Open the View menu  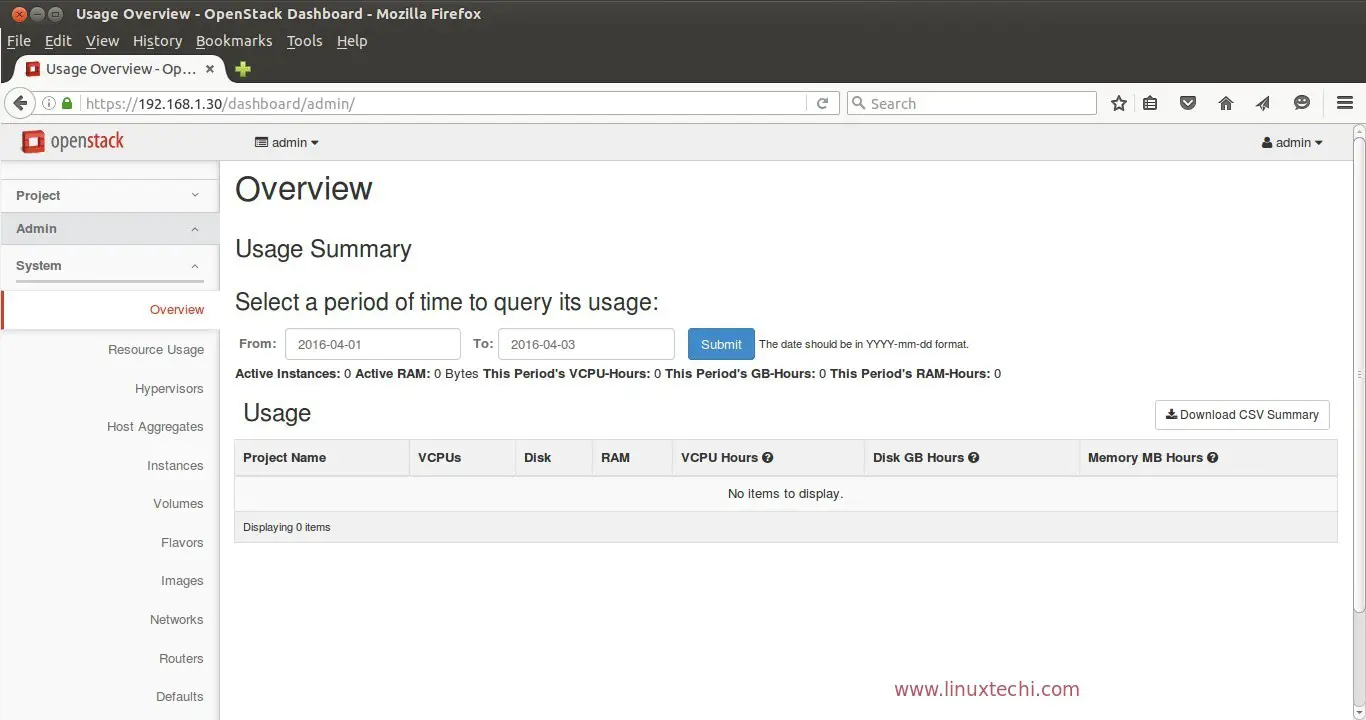click(102, 41)
